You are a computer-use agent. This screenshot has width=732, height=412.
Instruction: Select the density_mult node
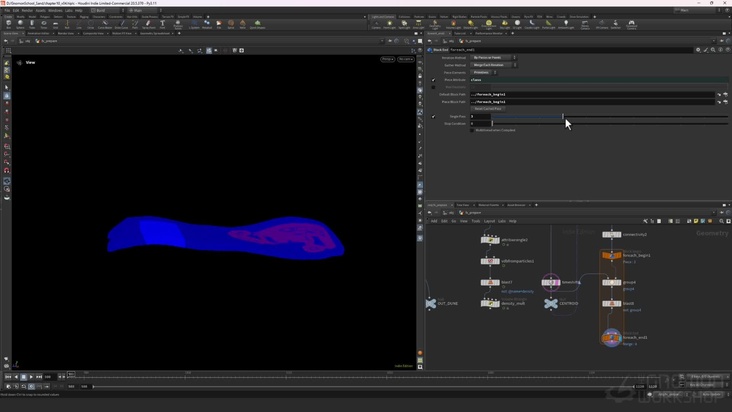click(490, 303)
